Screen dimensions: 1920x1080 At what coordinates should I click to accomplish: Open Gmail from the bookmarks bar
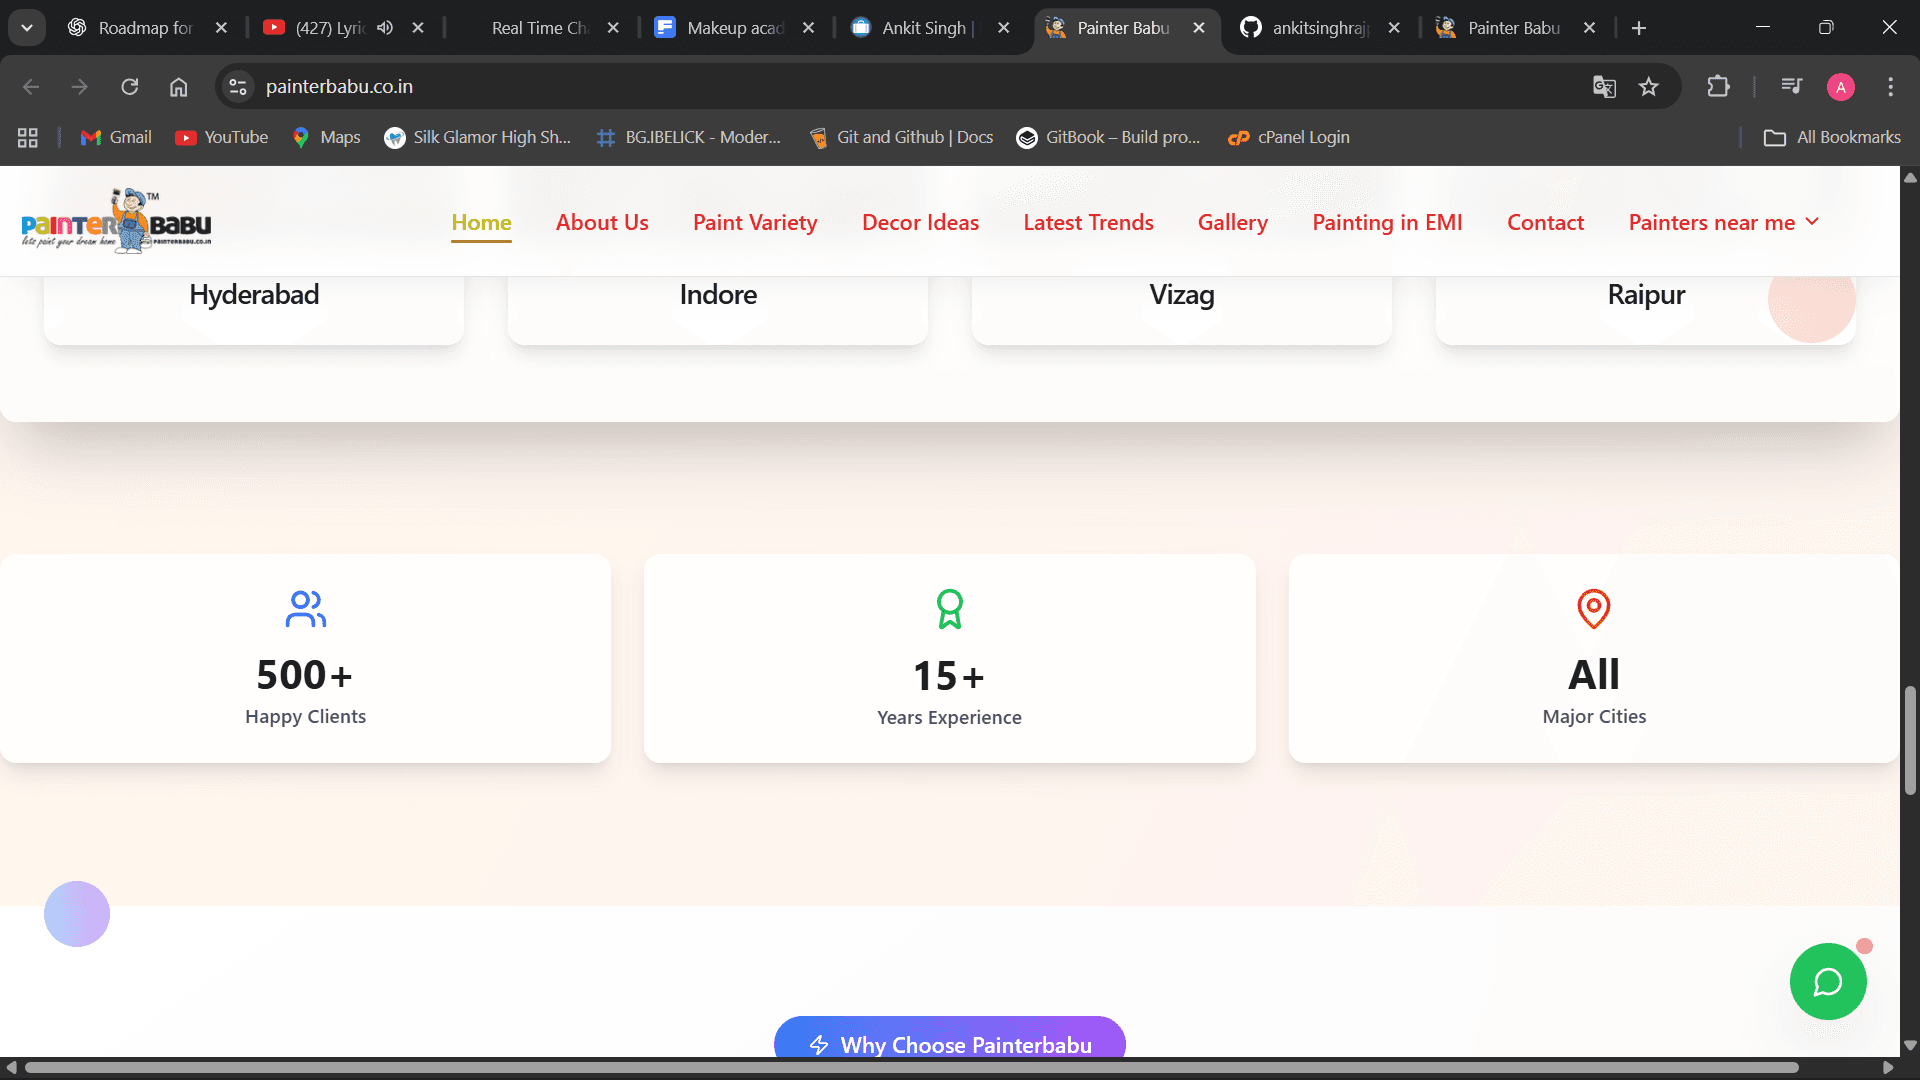(115, 137)
